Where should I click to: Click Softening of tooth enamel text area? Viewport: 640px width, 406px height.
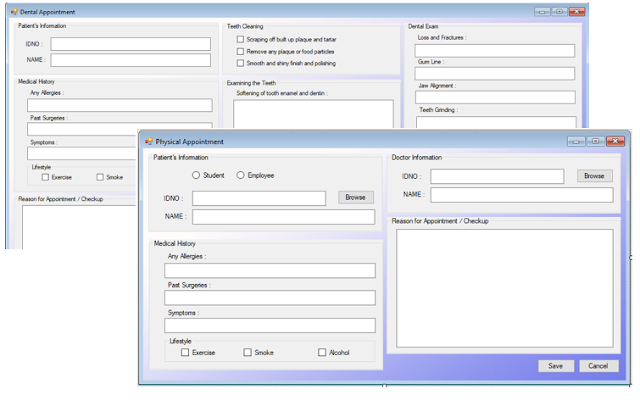click(x=313, y=114)
